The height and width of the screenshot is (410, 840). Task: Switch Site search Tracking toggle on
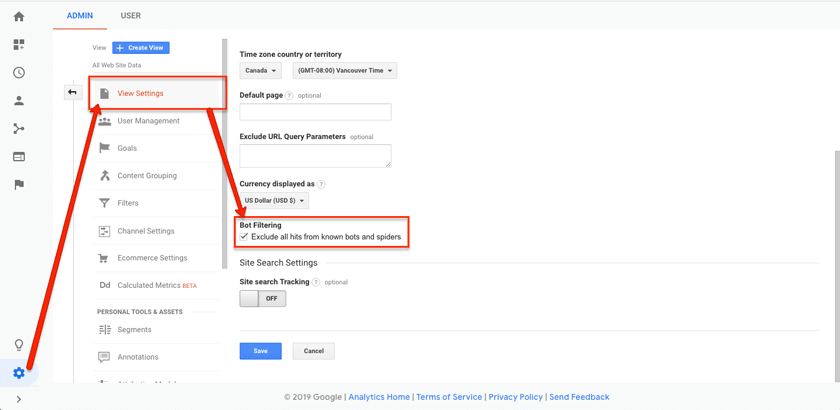click(263, 298)
